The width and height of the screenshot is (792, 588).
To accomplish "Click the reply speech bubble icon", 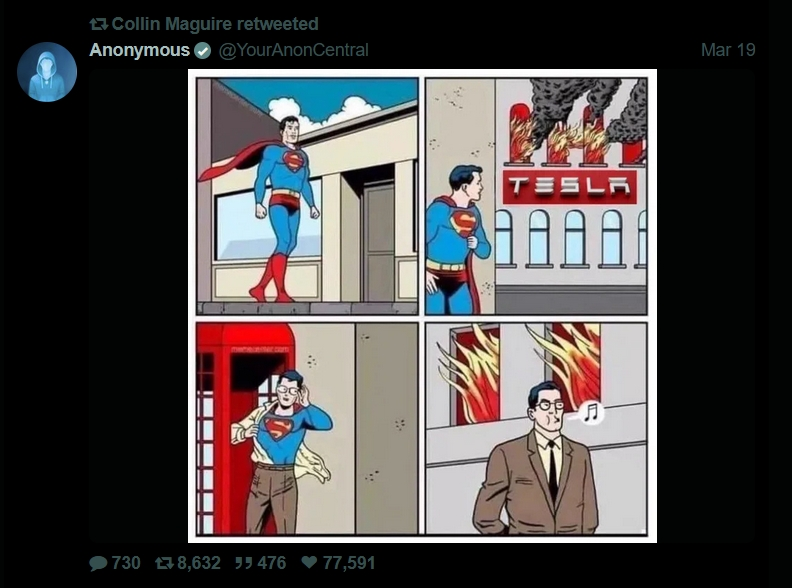I will [98, 563].
